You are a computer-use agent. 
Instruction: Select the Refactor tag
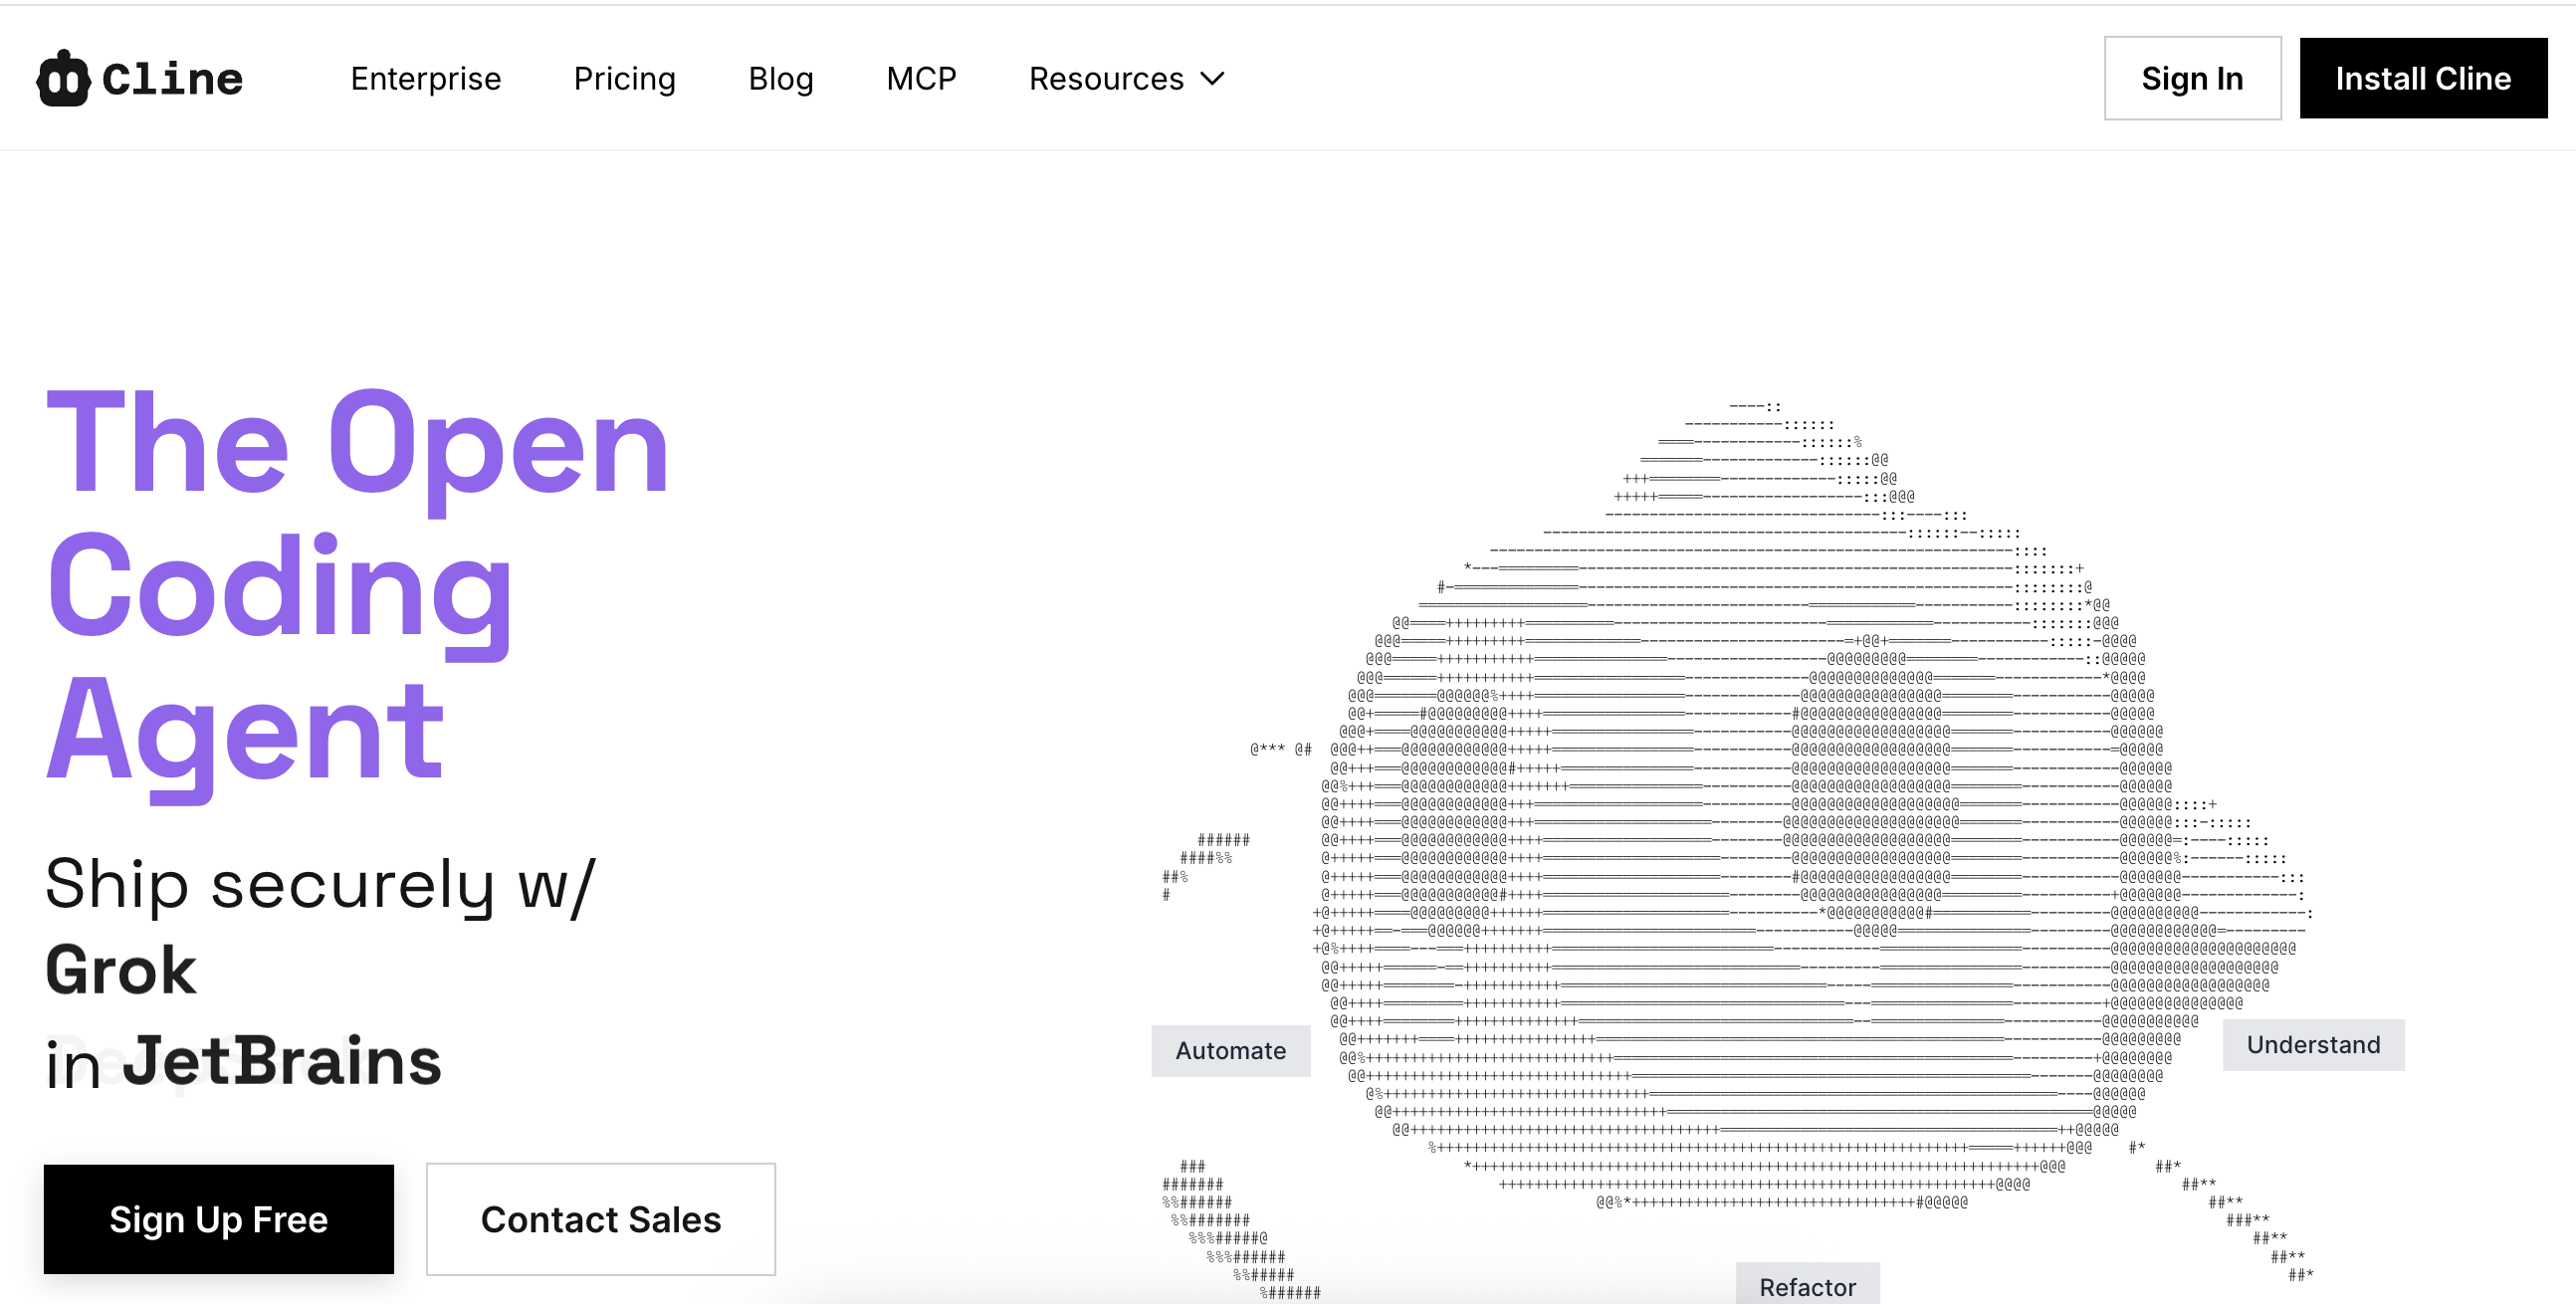click(1807, 1287)
